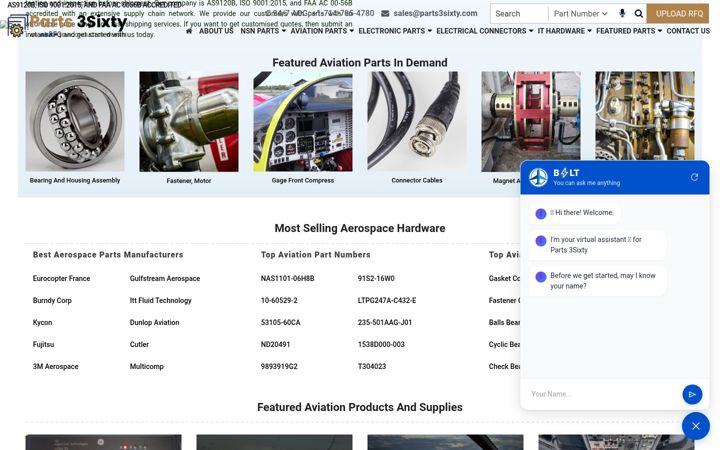Focus the Search input field
This screenshot has height=450, width=720.
click(519, 14)
